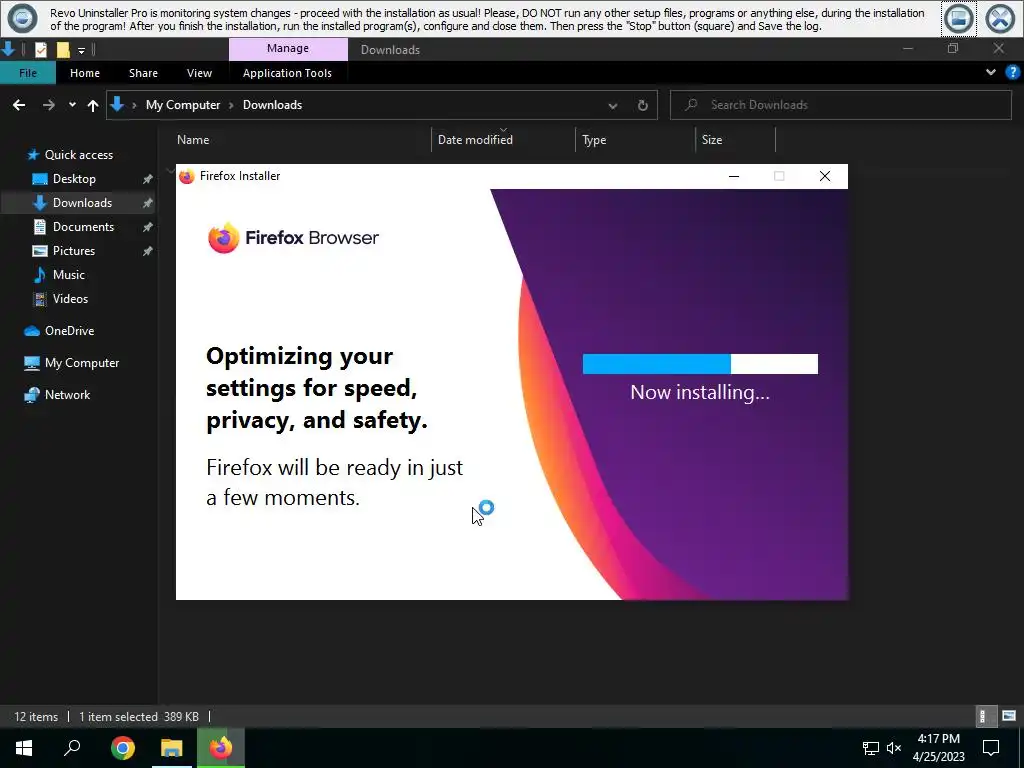Open Desktop in the navigation pane
Image resolution: width=1024 pixels, height=768 pixels.
(x=74, y=179)
